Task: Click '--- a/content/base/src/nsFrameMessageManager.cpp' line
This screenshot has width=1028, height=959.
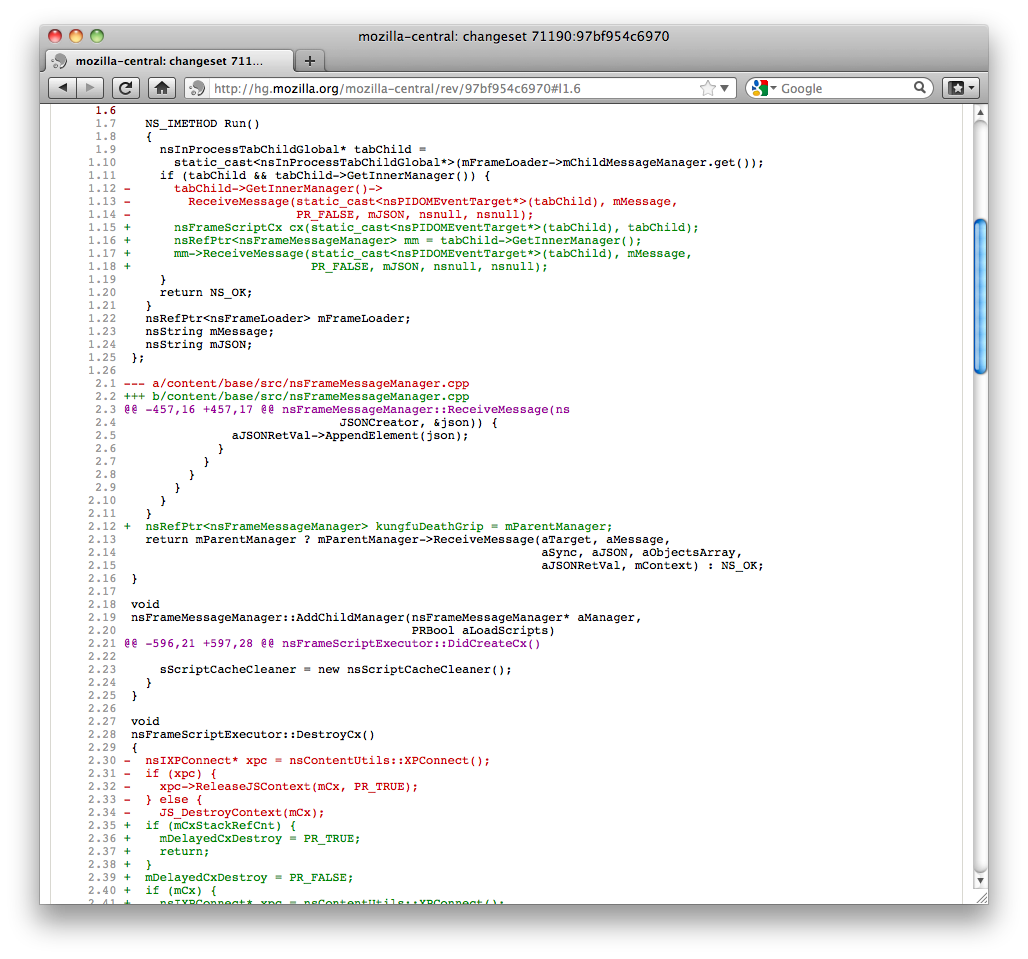Action: [296, 383]
